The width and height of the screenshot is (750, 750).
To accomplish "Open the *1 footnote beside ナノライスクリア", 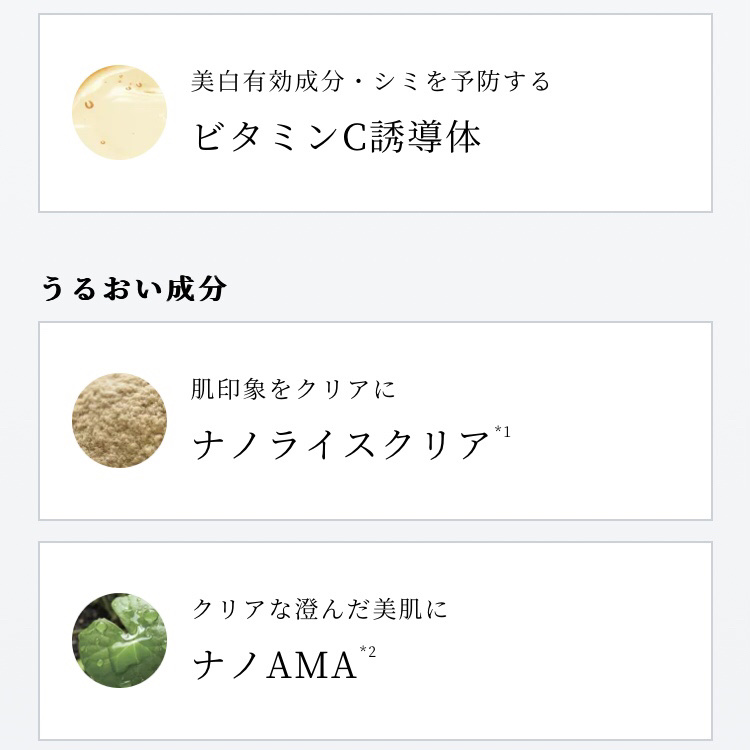I will 502,432.
